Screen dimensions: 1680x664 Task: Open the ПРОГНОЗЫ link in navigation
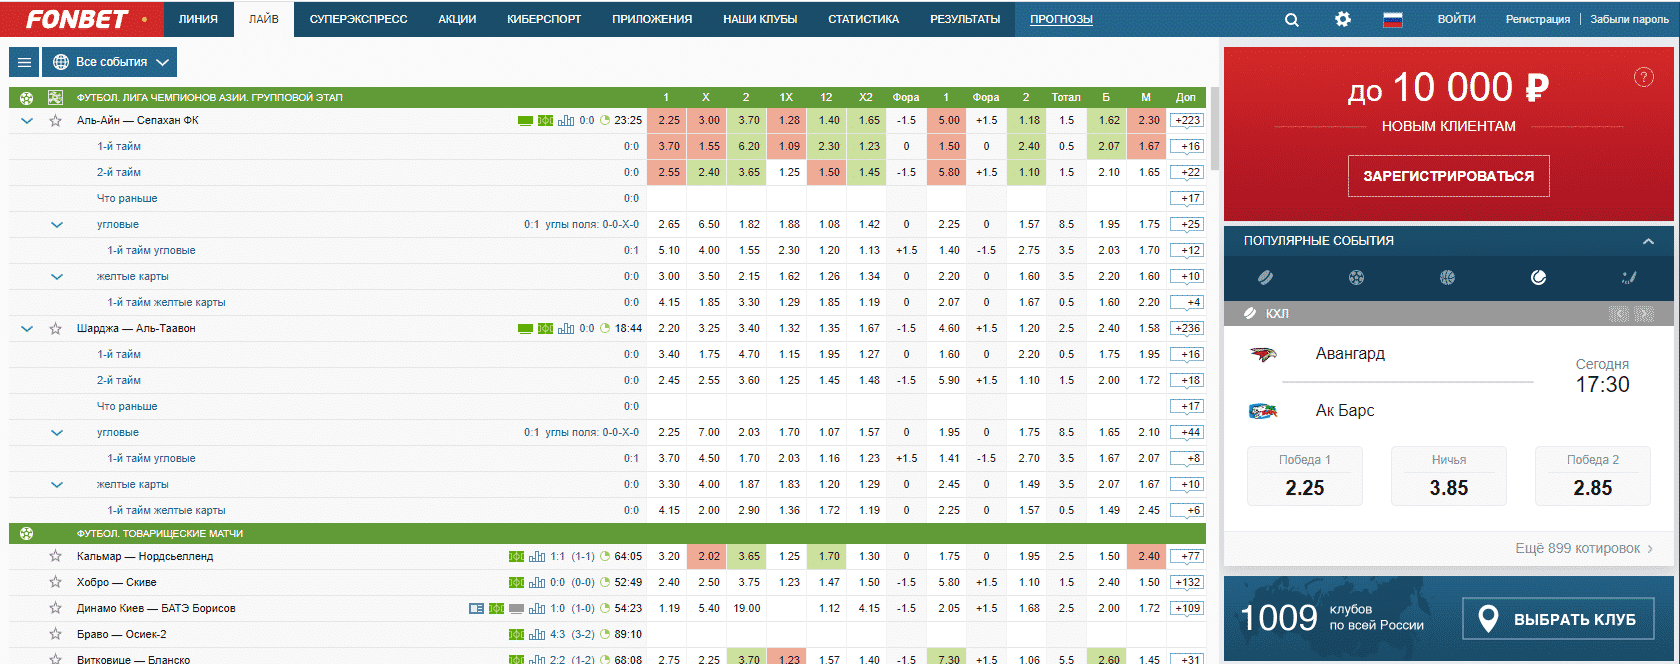click(1061, 19)
